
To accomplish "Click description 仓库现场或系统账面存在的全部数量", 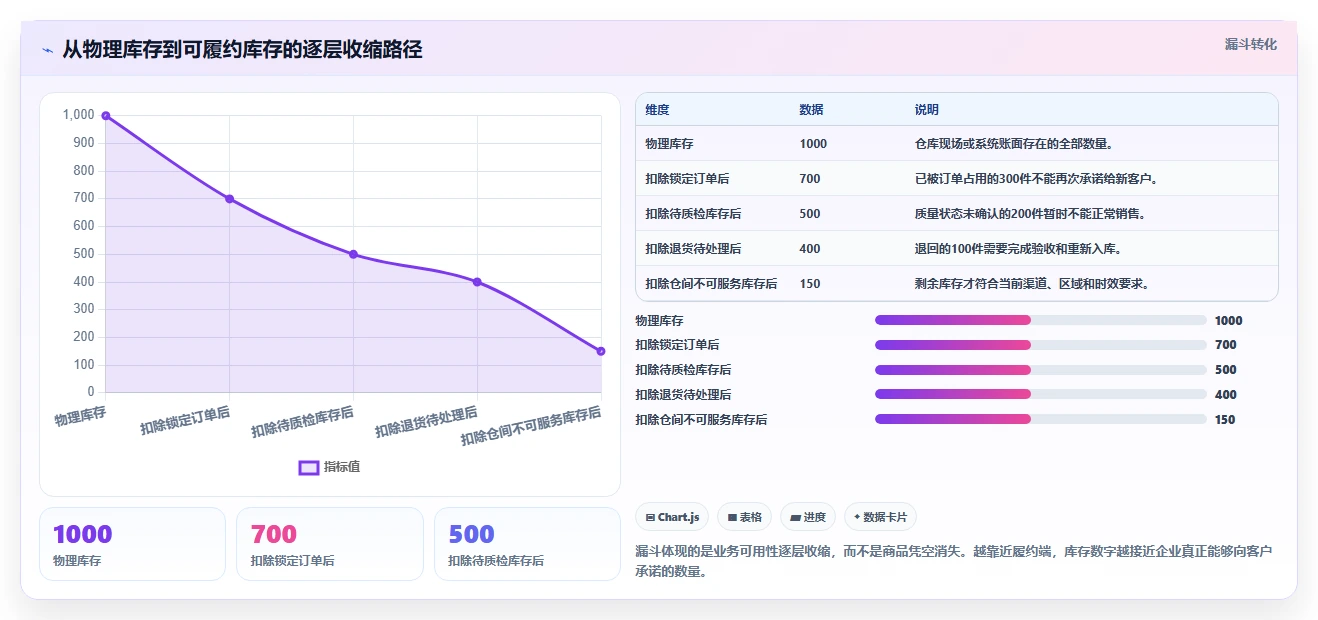I will pos(1014,144).
